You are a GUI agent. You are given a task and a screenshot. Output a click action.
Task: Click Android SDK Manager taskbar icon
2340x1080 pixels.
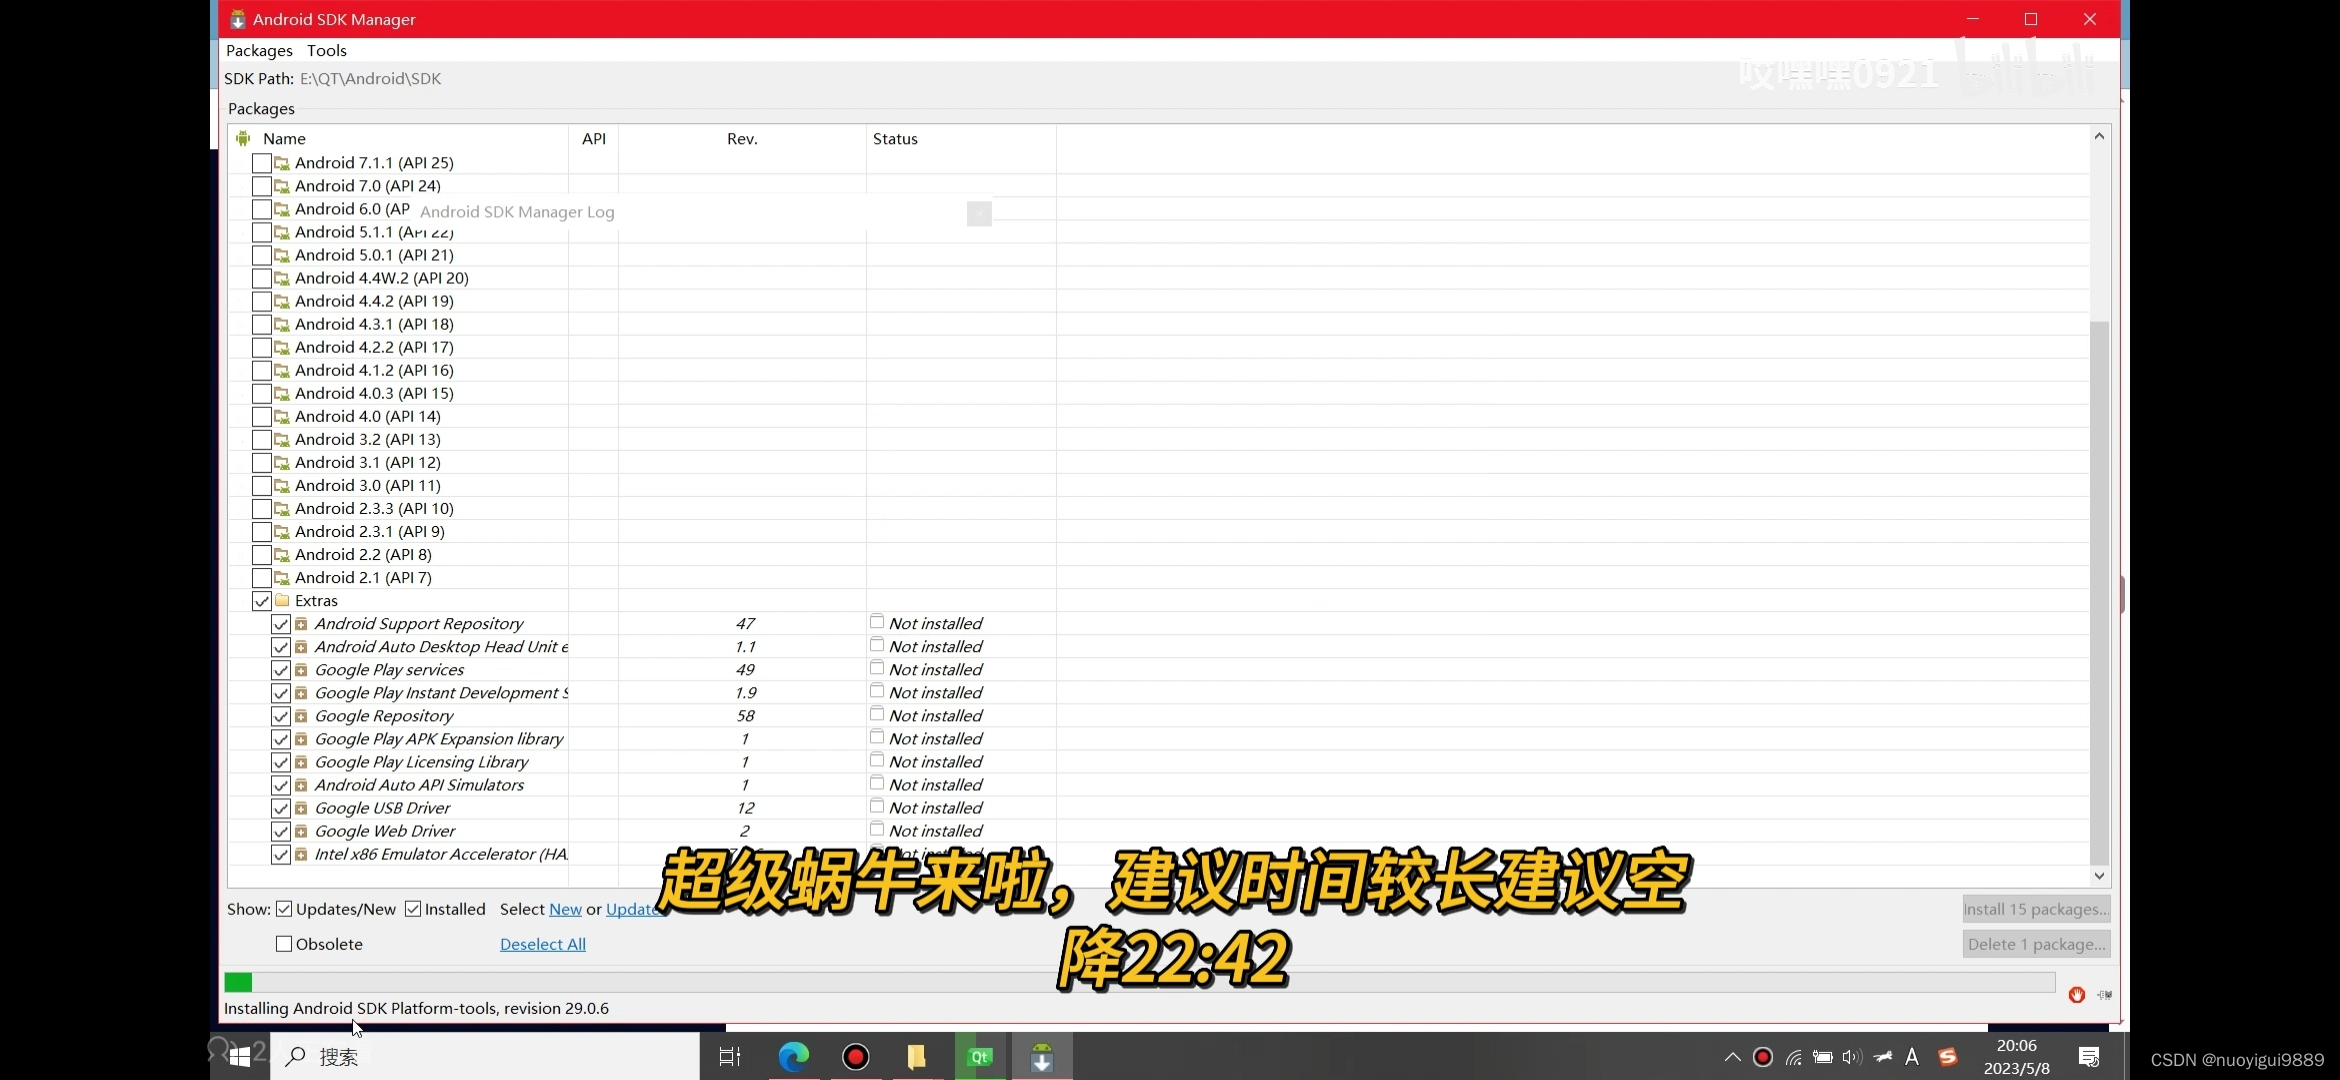point(1042,1057)
